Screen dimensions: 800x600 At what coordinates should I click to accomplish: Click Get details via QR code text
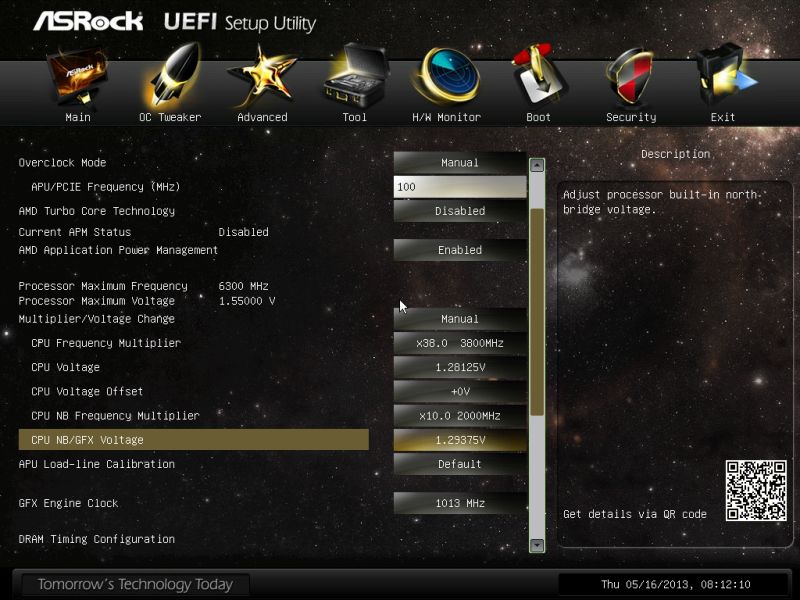pos(635,514)
